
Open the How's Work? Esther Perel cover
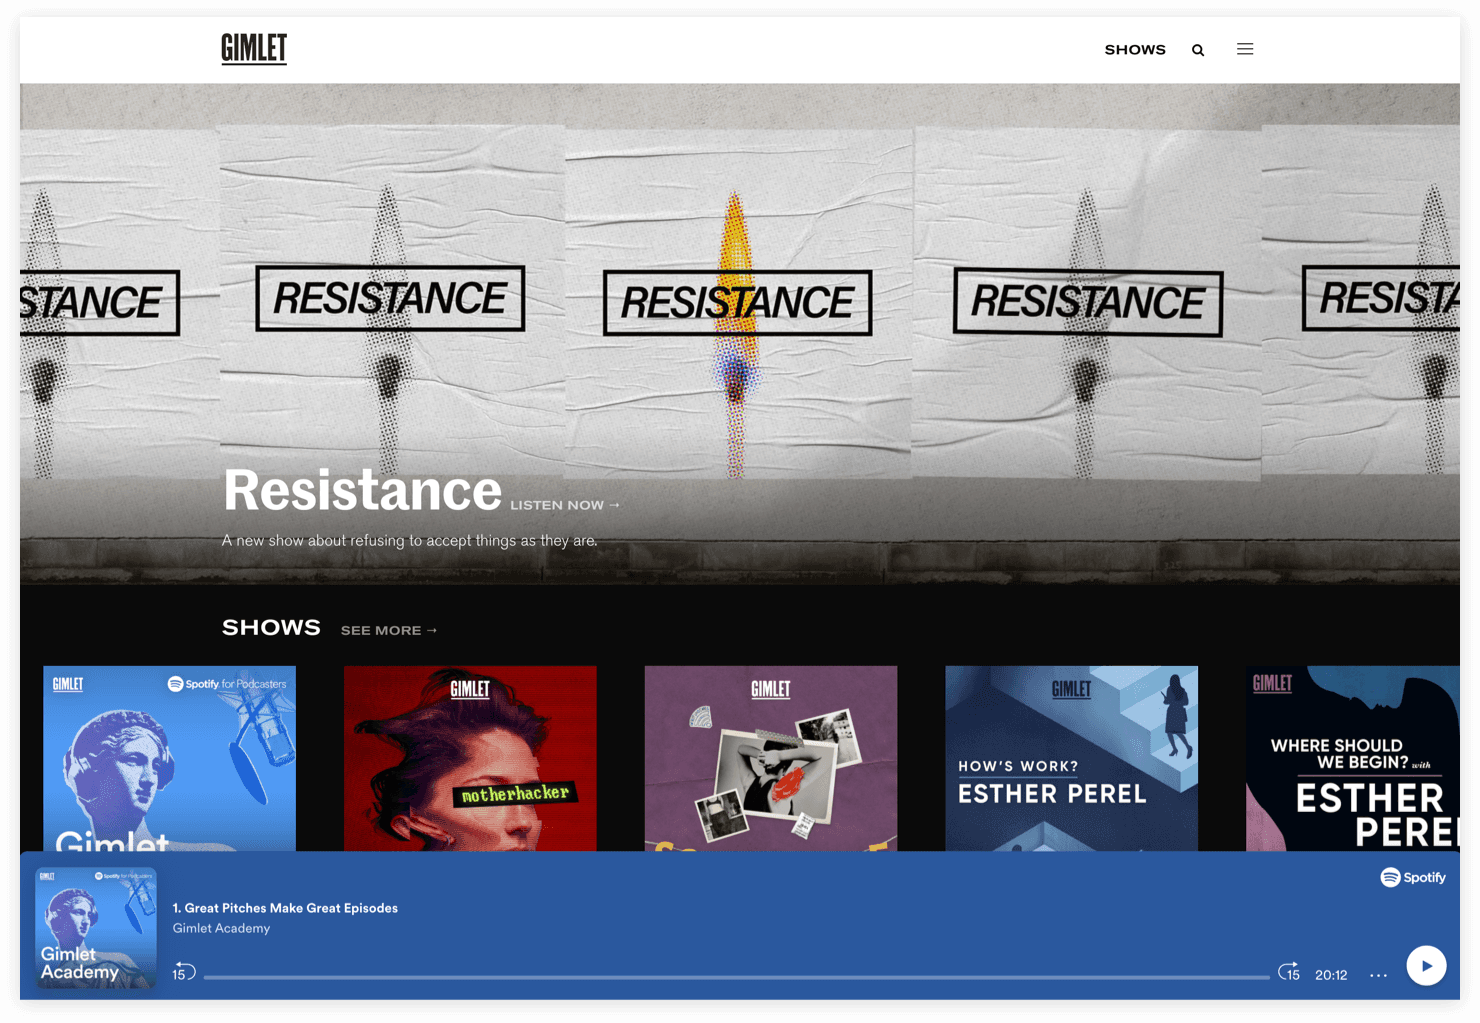[x=1071, y=758]
